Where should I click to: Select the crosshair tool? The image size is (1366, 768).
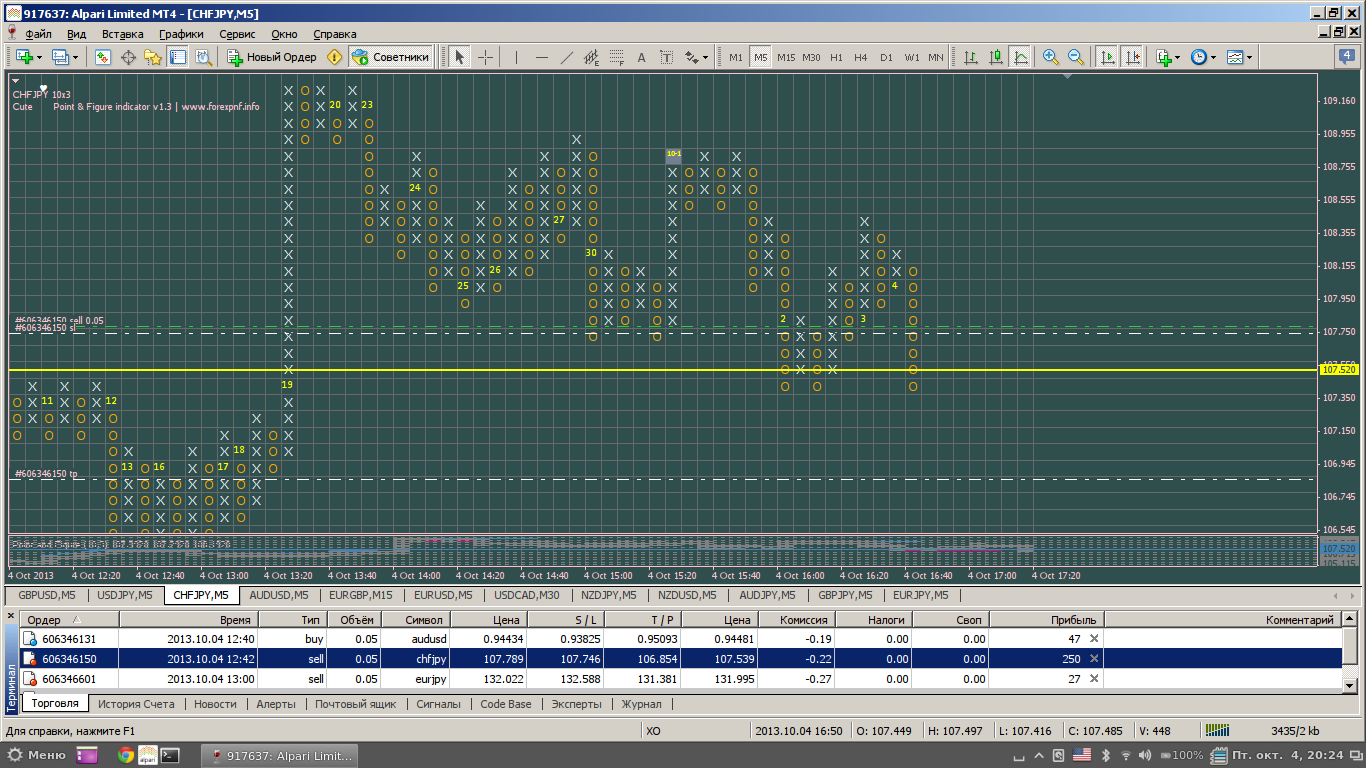click(485, 57)
